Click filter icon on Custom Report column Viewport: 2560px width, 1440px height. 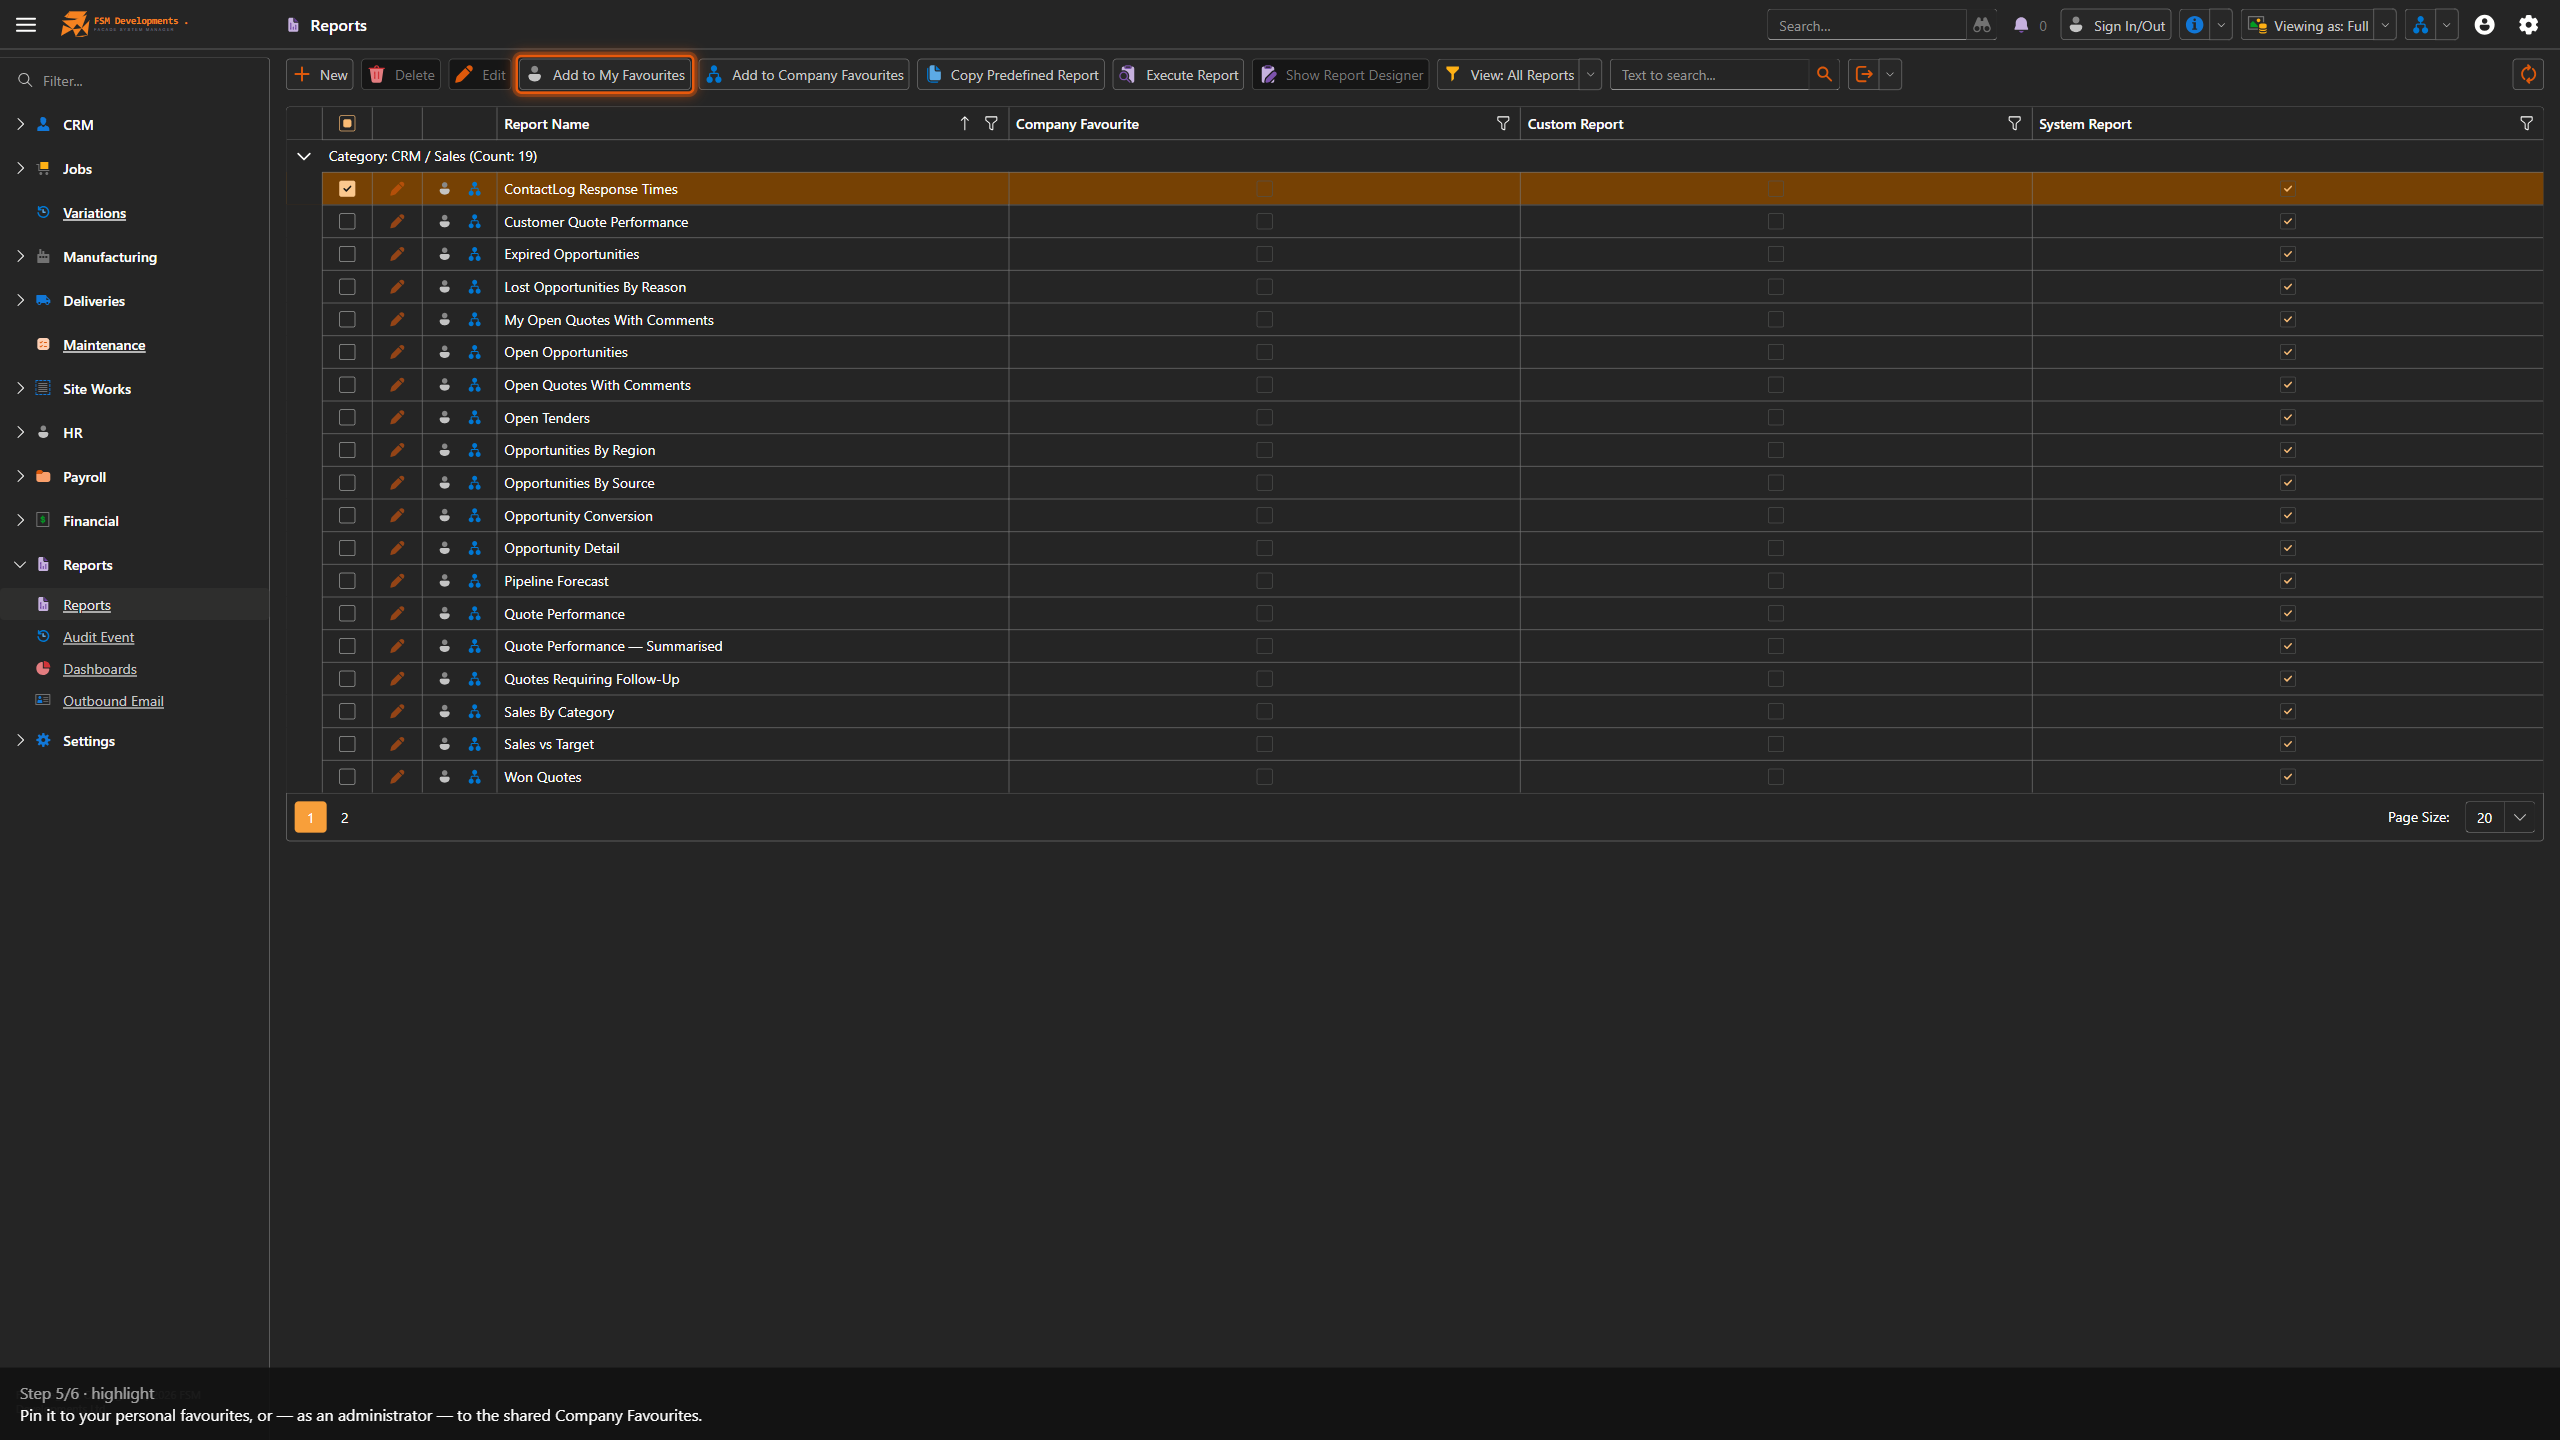coord(2014,123)
